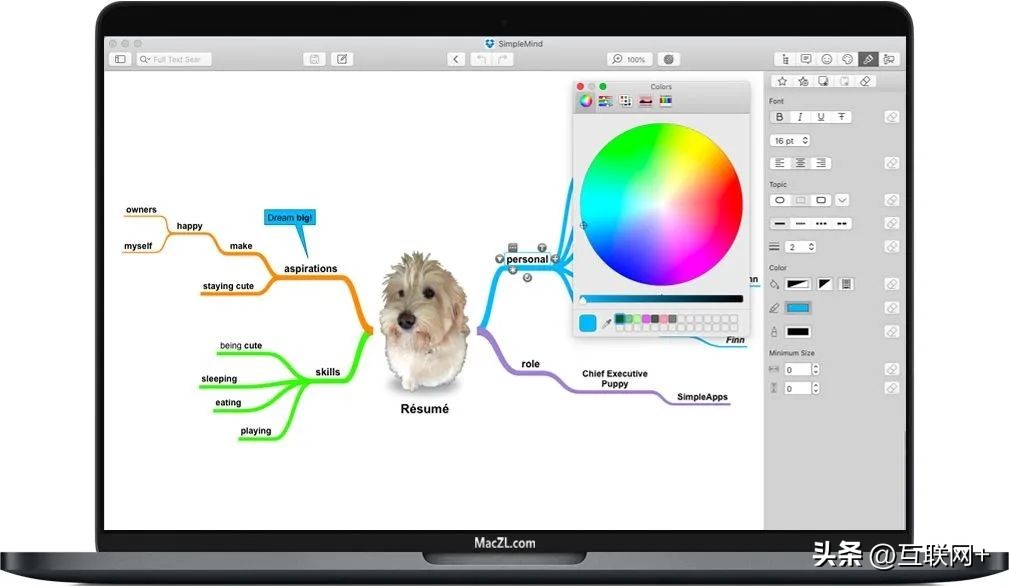Image resolution: width=1009 pixels, height=586 pixels.
Task: Select rounded rectangle topic shape
Action: pyautogui.click(x=821, y=200)
